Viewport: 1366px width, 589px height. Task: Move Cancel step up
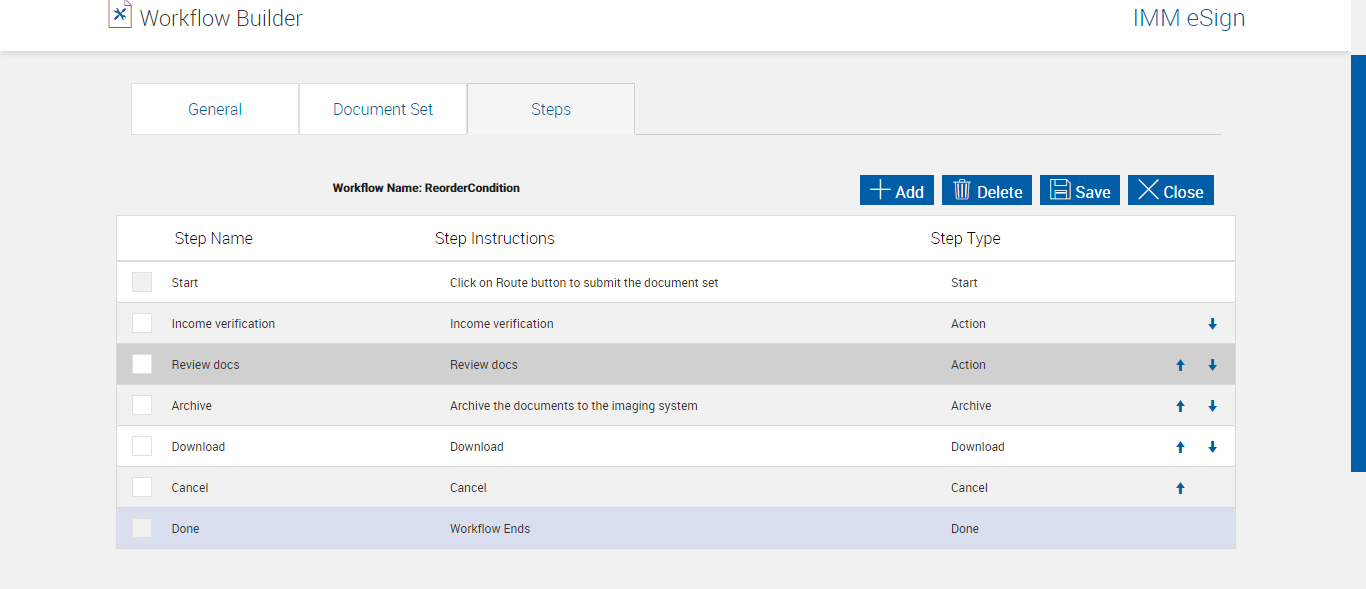(1180, 488)
